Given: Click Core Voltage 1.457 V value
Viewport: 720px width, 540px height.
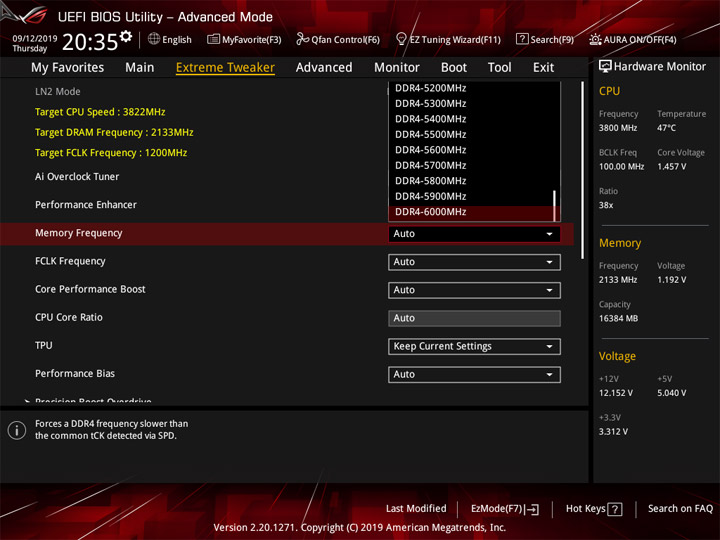Looking at the screenshot, I should [x=671, y=167].
